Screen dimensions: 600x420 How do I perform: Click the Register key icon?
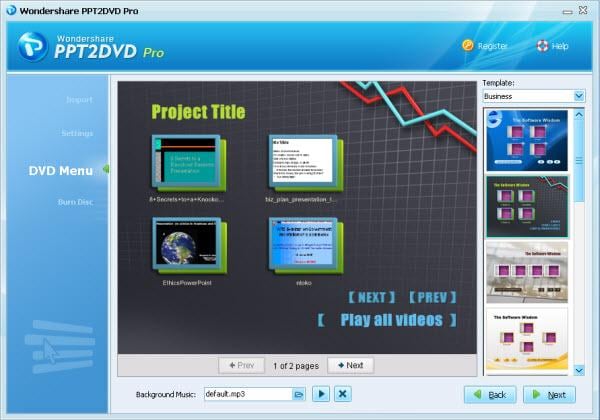[x=468, y=46]
